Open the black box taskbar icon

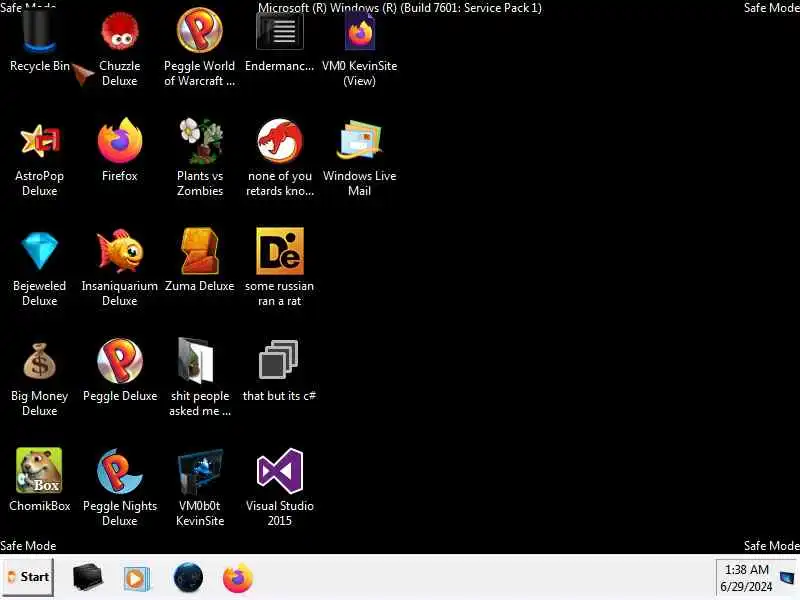coord(87,577)
